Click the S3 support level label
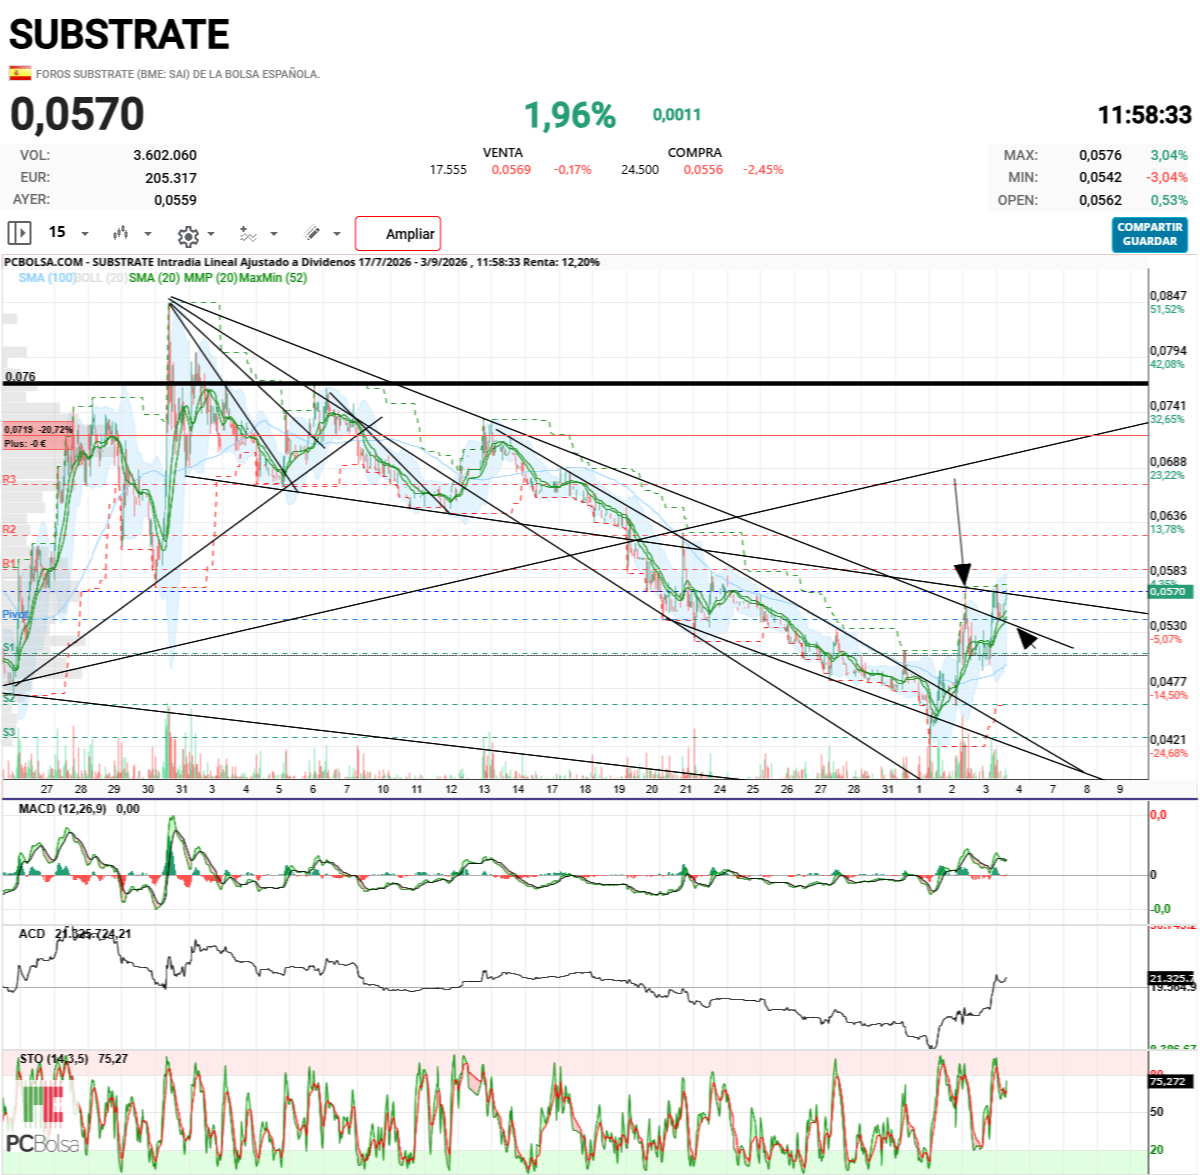The height and width of the screenshot is (1175, 1200). (9, 732)
